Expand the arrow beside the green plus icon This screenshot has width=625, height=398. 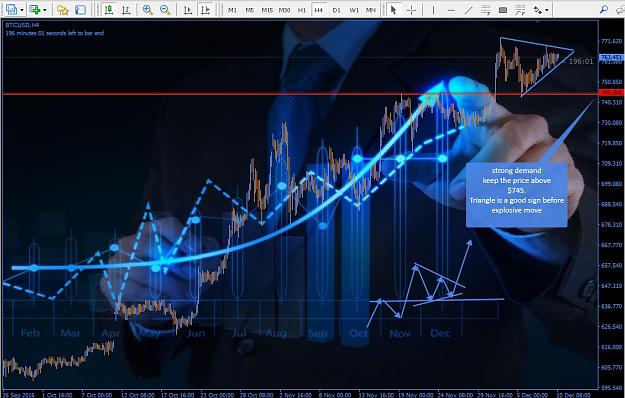45,10
